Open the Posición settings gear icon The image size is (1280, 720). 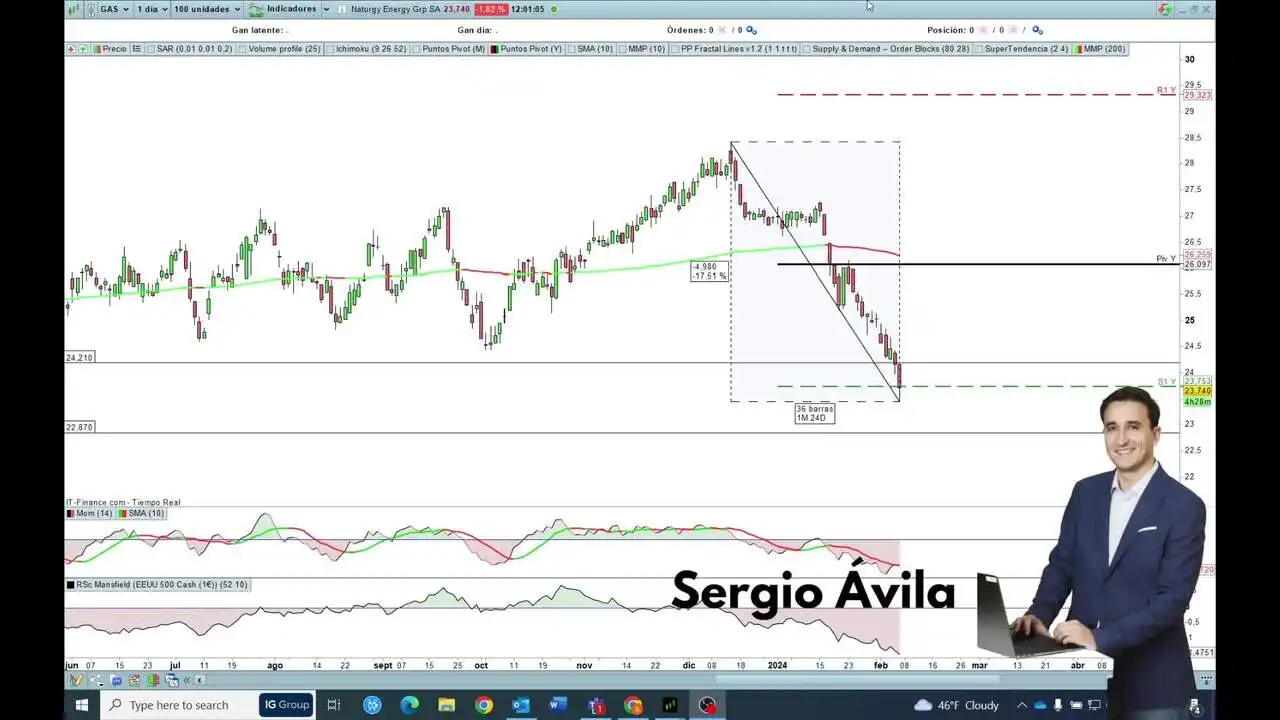pyautogui.click(x=1037, y=30)
